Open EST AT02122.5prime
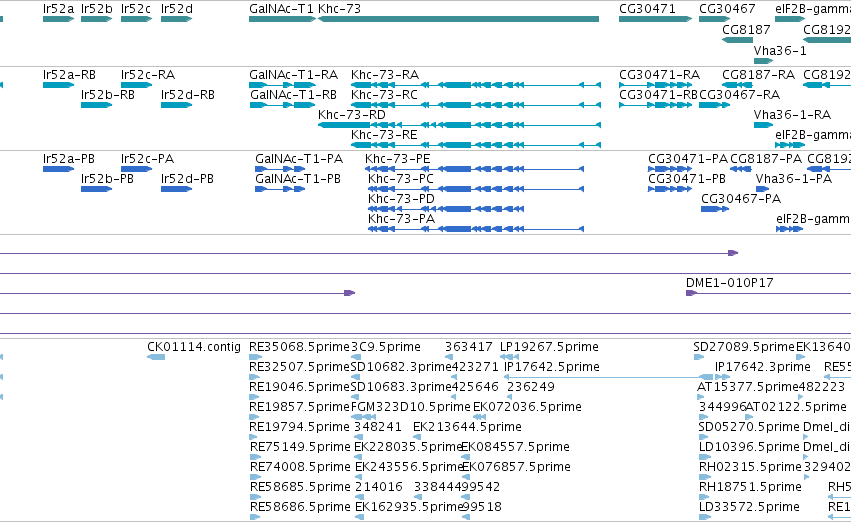 pos(796,406)
